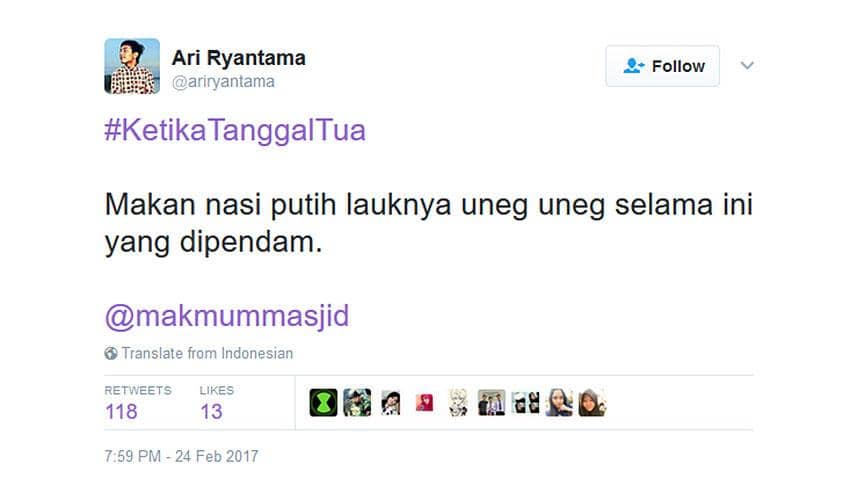The width and height of the screenshot is (850, 478).
Task: Open the #KetikaTanggalTua hashtag
Action: point(235,131)
